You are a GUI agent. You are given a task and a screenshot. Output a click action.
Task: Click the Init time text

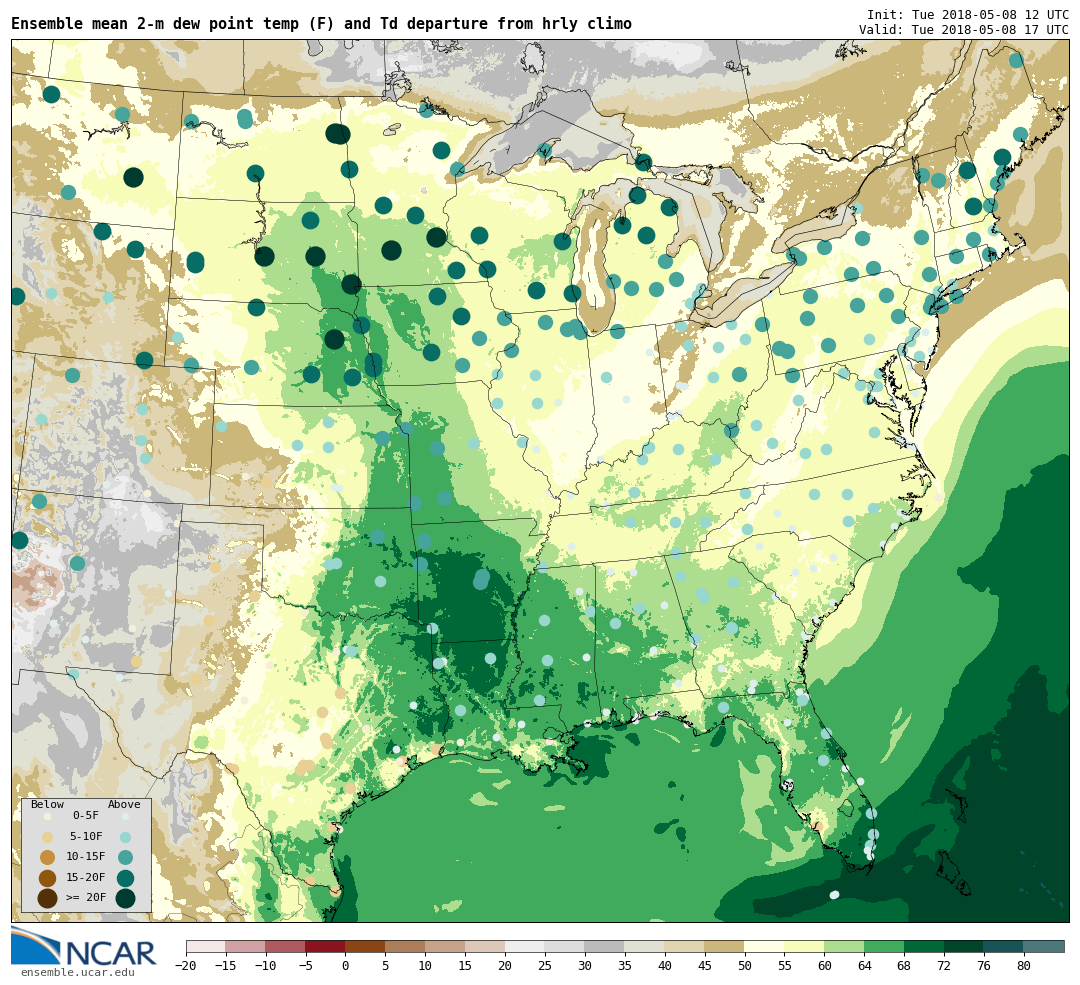click(x=967, y=15)
